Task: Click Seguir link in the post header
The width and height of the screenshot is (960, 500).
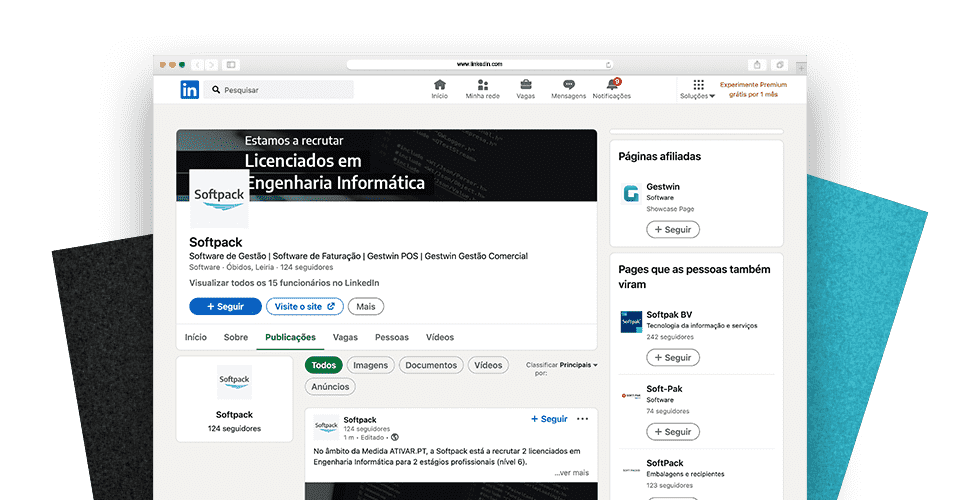Action: point(549,419)
